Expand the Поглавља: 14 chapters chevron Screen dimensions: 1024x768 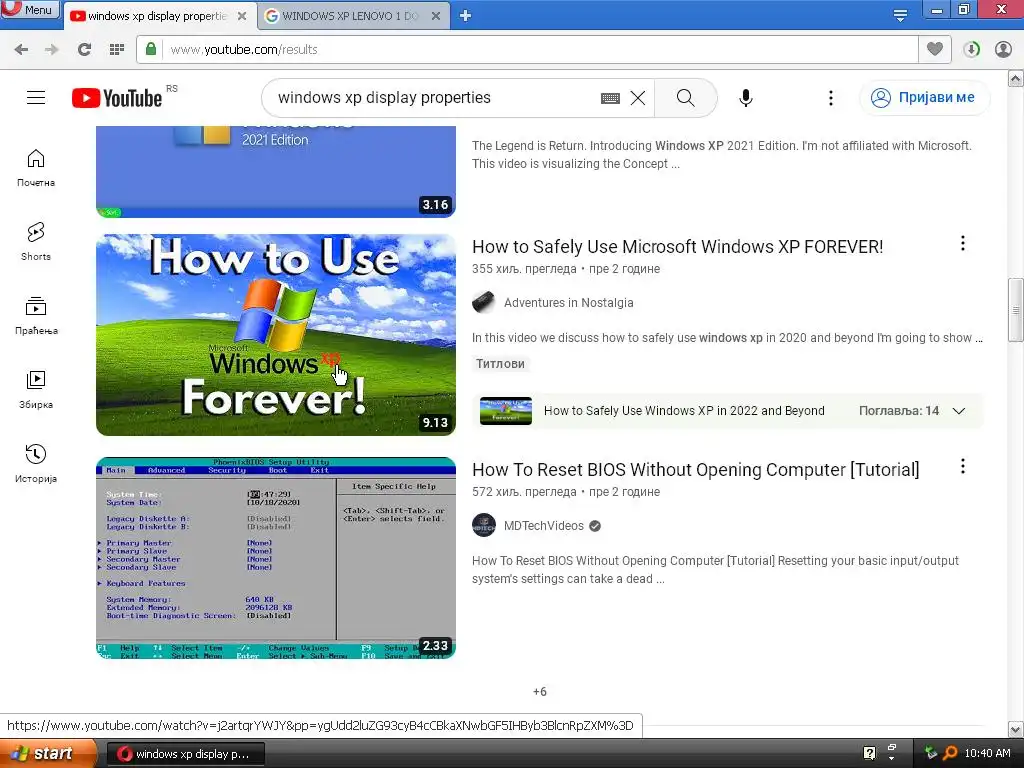[959, 411]
